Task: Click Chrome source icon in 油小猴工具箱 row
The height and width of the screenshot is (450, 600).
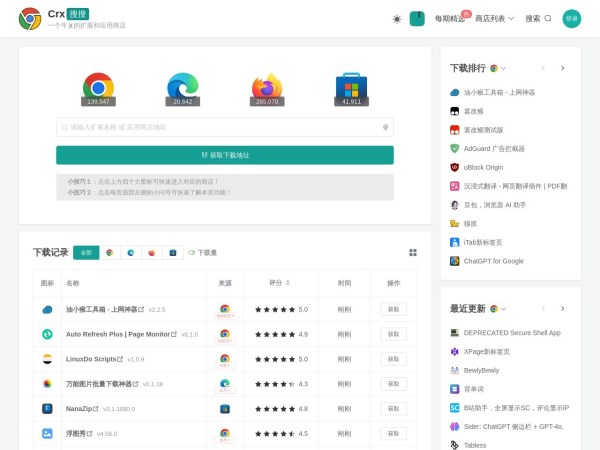Action: tap(225, 308)
